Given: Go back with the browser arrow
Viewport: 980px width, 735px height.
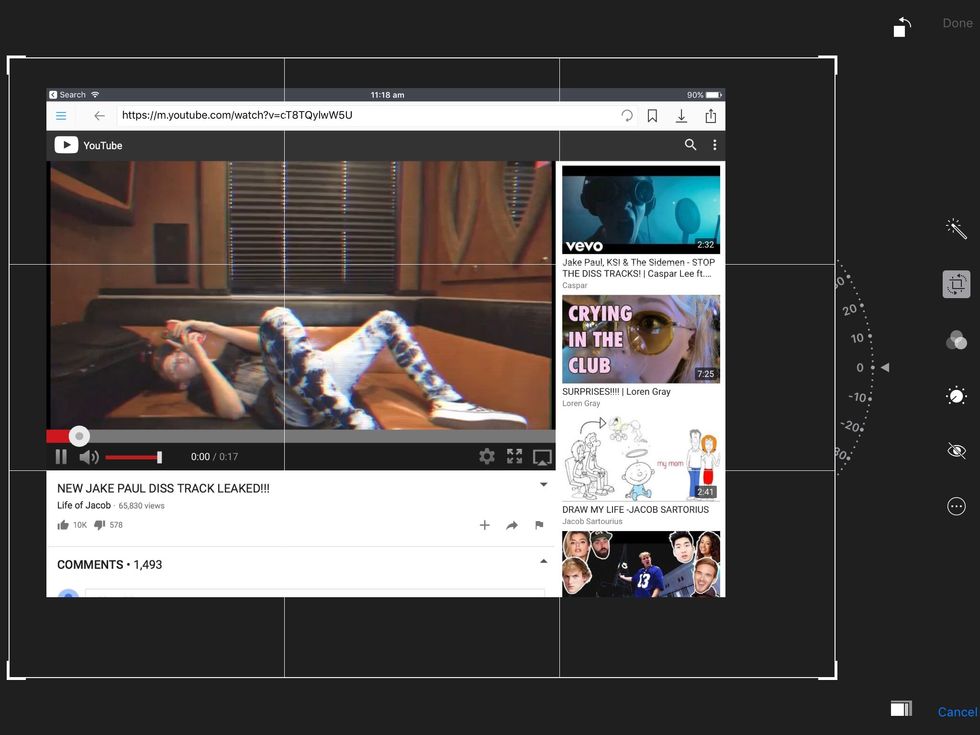Looking at the screenshot, I should (x=99, y=116).
